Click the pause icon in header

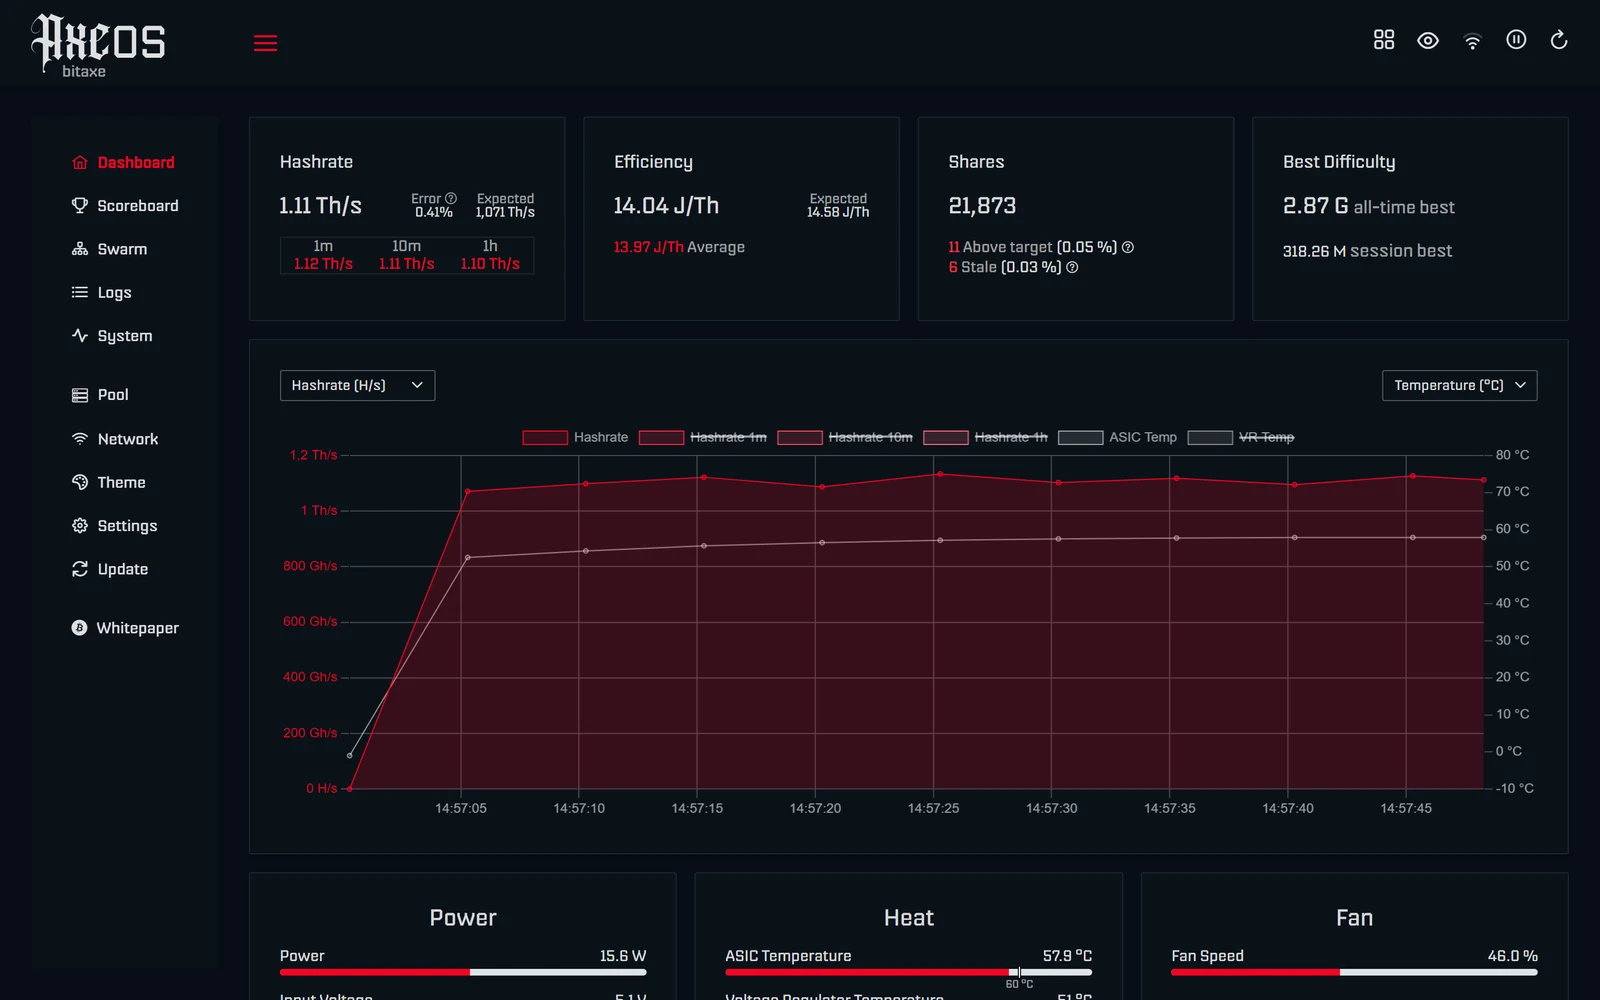1516,40
